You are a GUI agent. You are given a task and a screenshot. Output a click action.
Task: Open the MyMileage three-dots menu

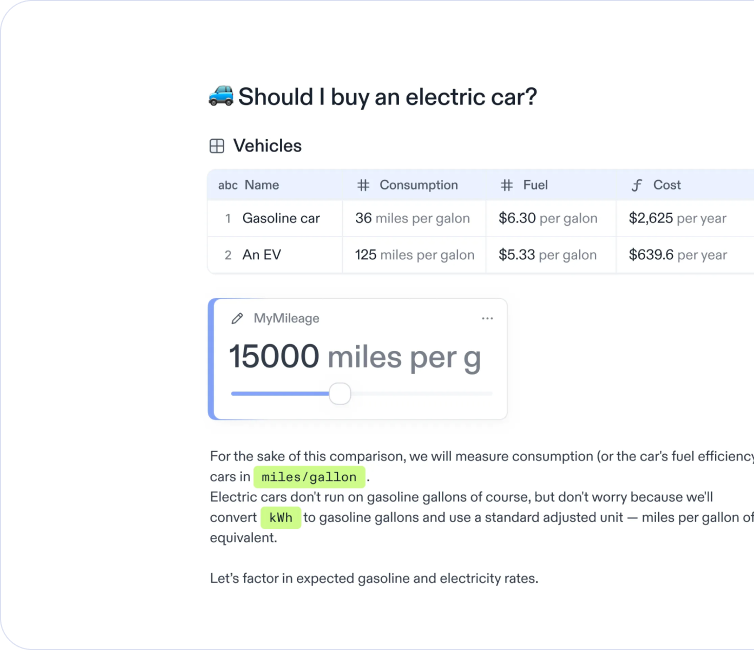pyautogui.click(x=487, y=318)
